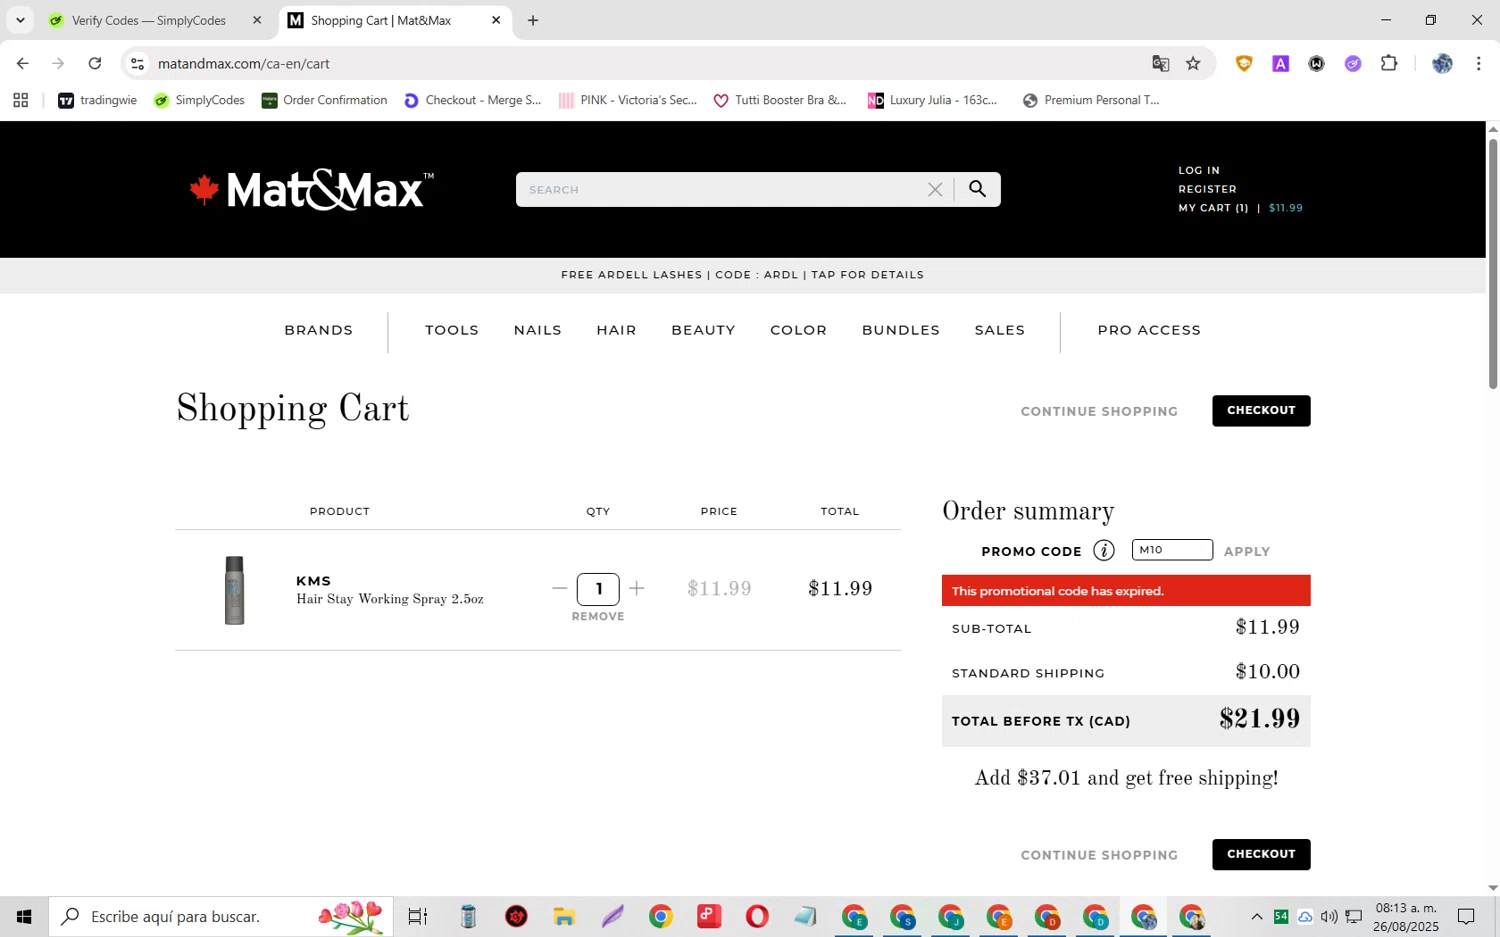Open the COLOR menu
Viewport: 1500px width, 937px height.
pyautogui.click(x=799, y=330)
